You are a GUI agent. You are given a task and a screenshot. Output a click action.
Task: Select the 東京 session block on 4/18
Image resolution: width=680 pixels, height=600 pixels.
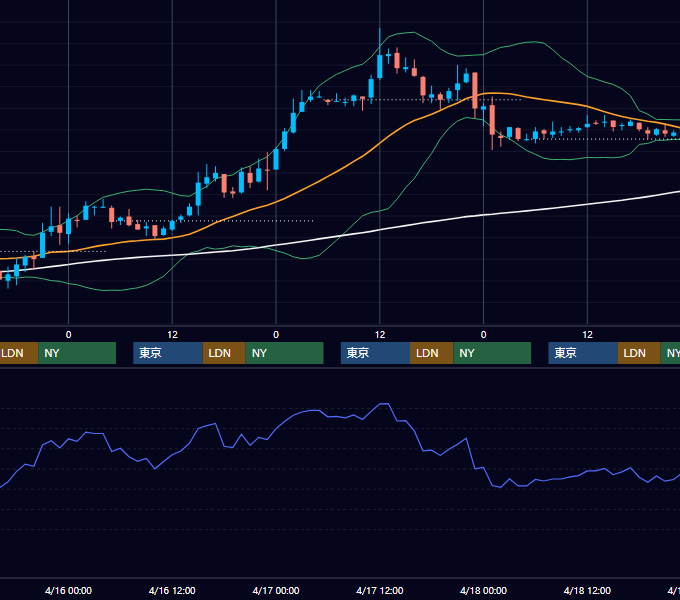pyautogui.click(x=583, y=353)
